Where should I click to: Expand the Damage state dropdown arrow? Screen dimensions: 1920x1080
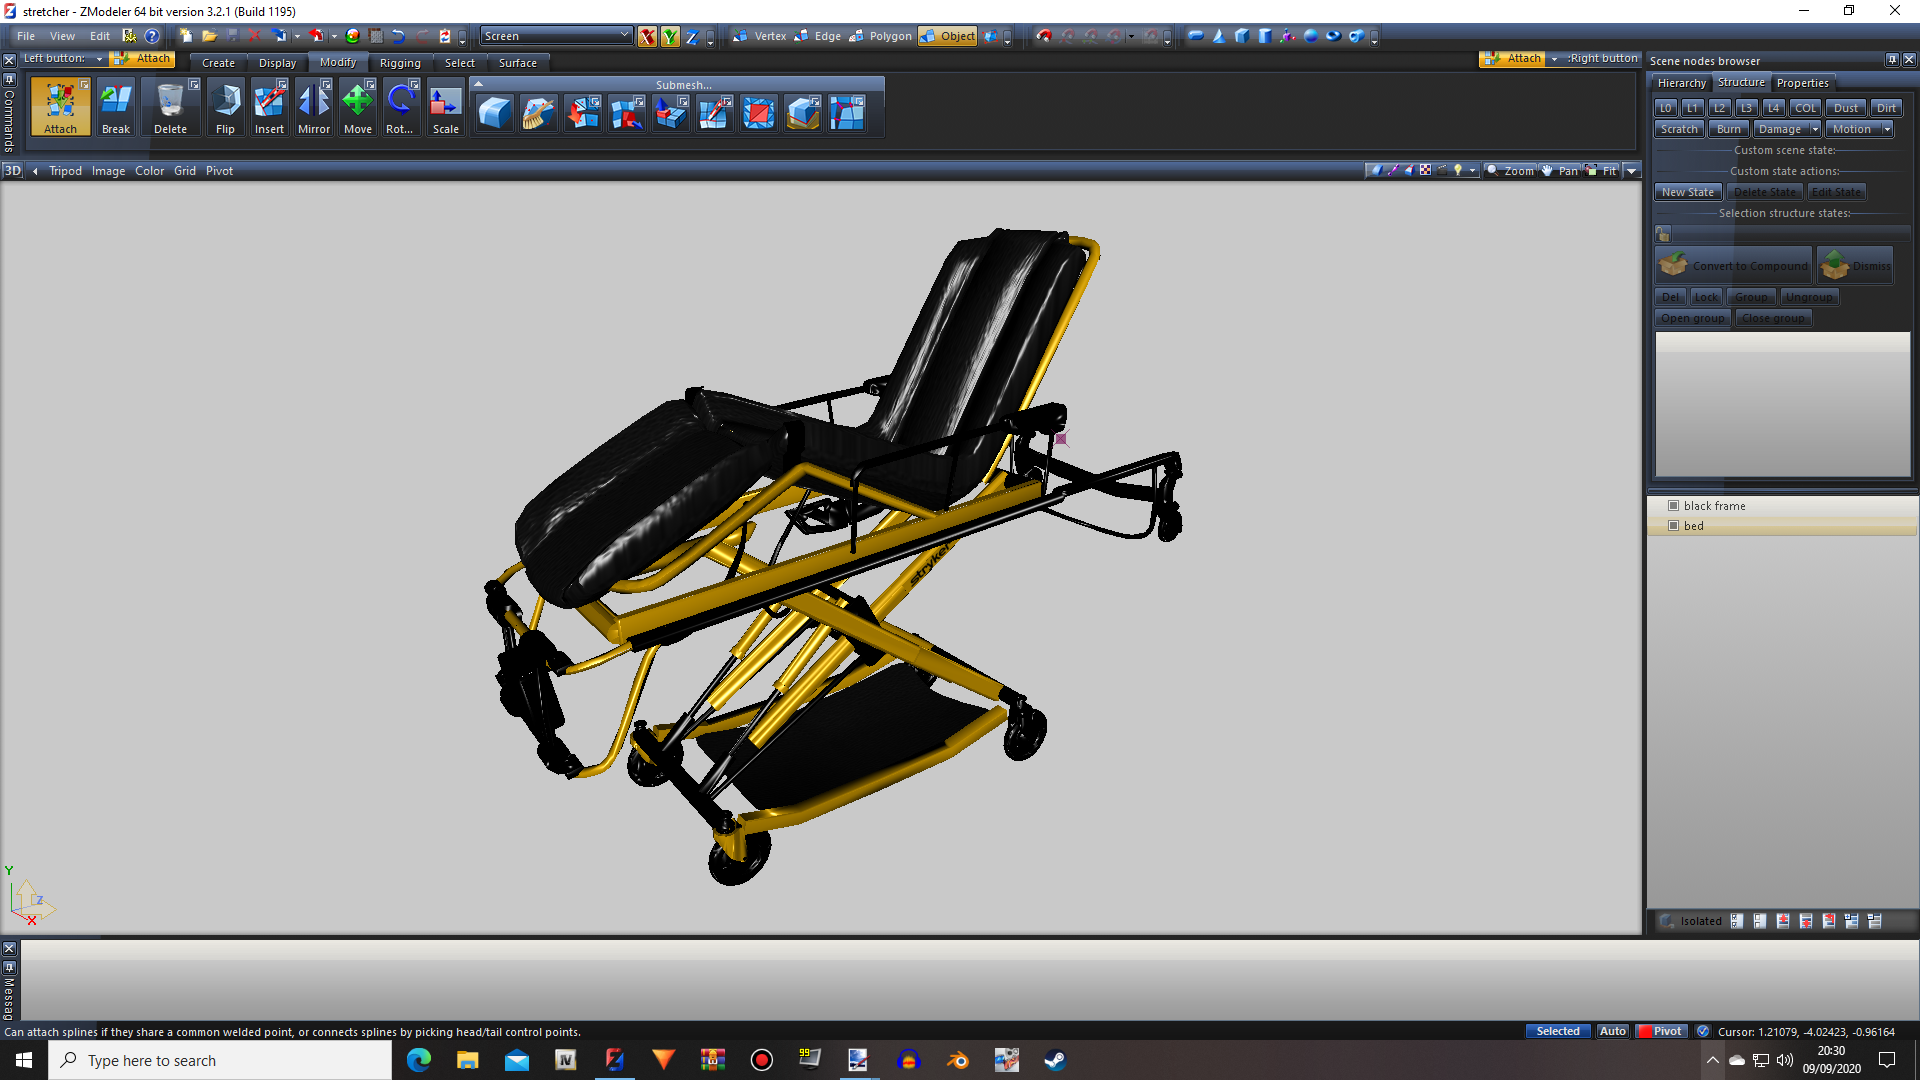tap(1815, 129)
